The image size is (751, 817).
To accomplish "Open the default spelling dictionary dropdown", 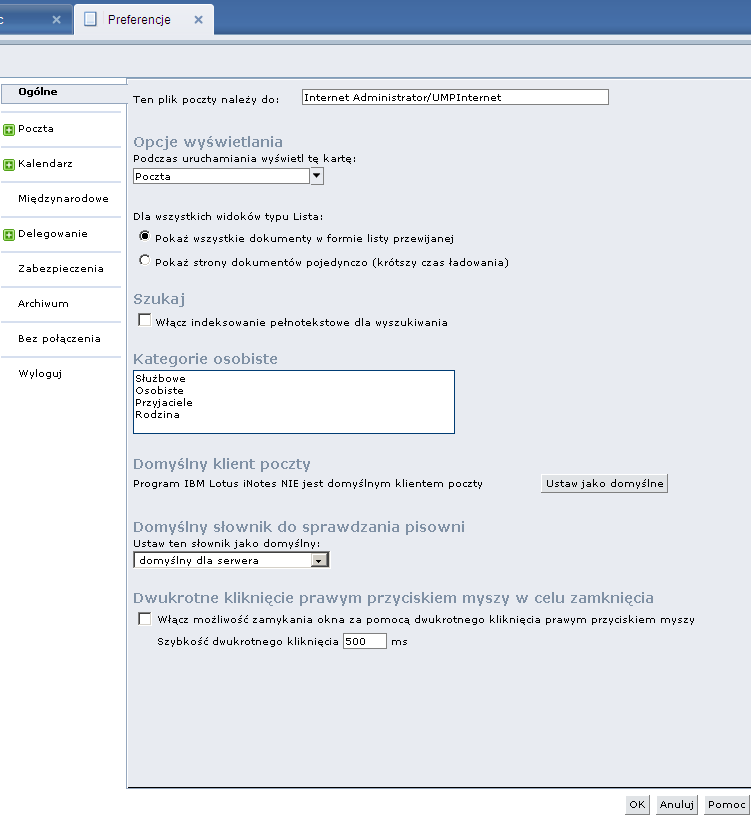I will (231, 560).
